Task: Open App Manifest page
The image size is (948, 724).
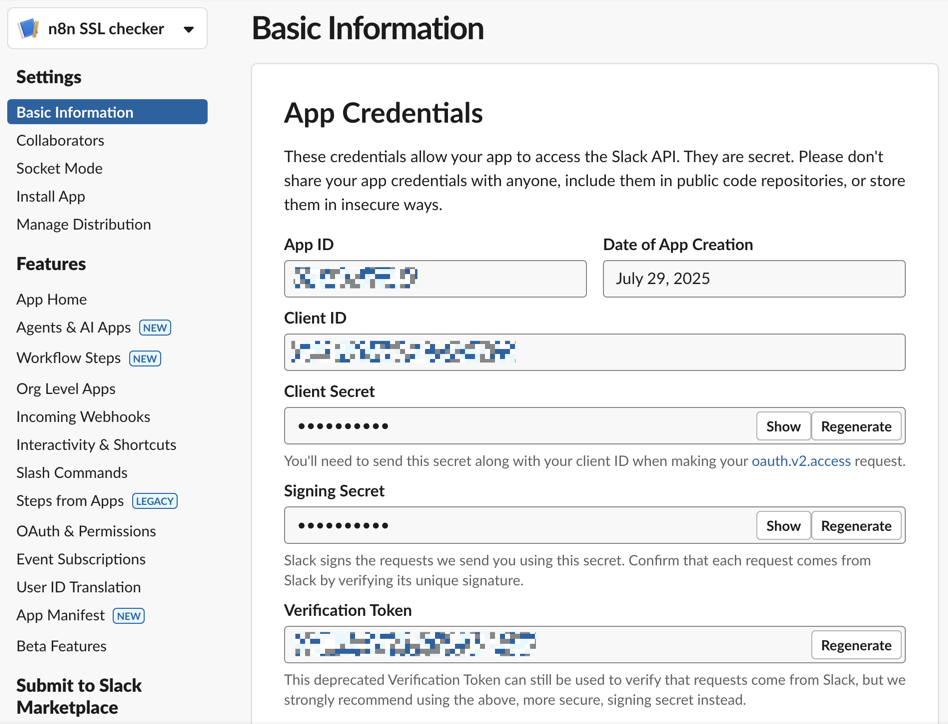Action: [x=60, y=615]
